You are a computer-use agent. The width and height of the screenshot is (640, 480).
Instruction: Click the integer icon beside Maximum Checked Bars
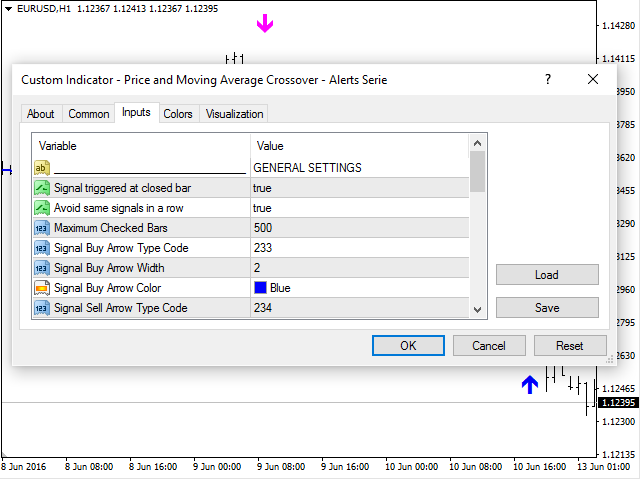coord(42,228)
